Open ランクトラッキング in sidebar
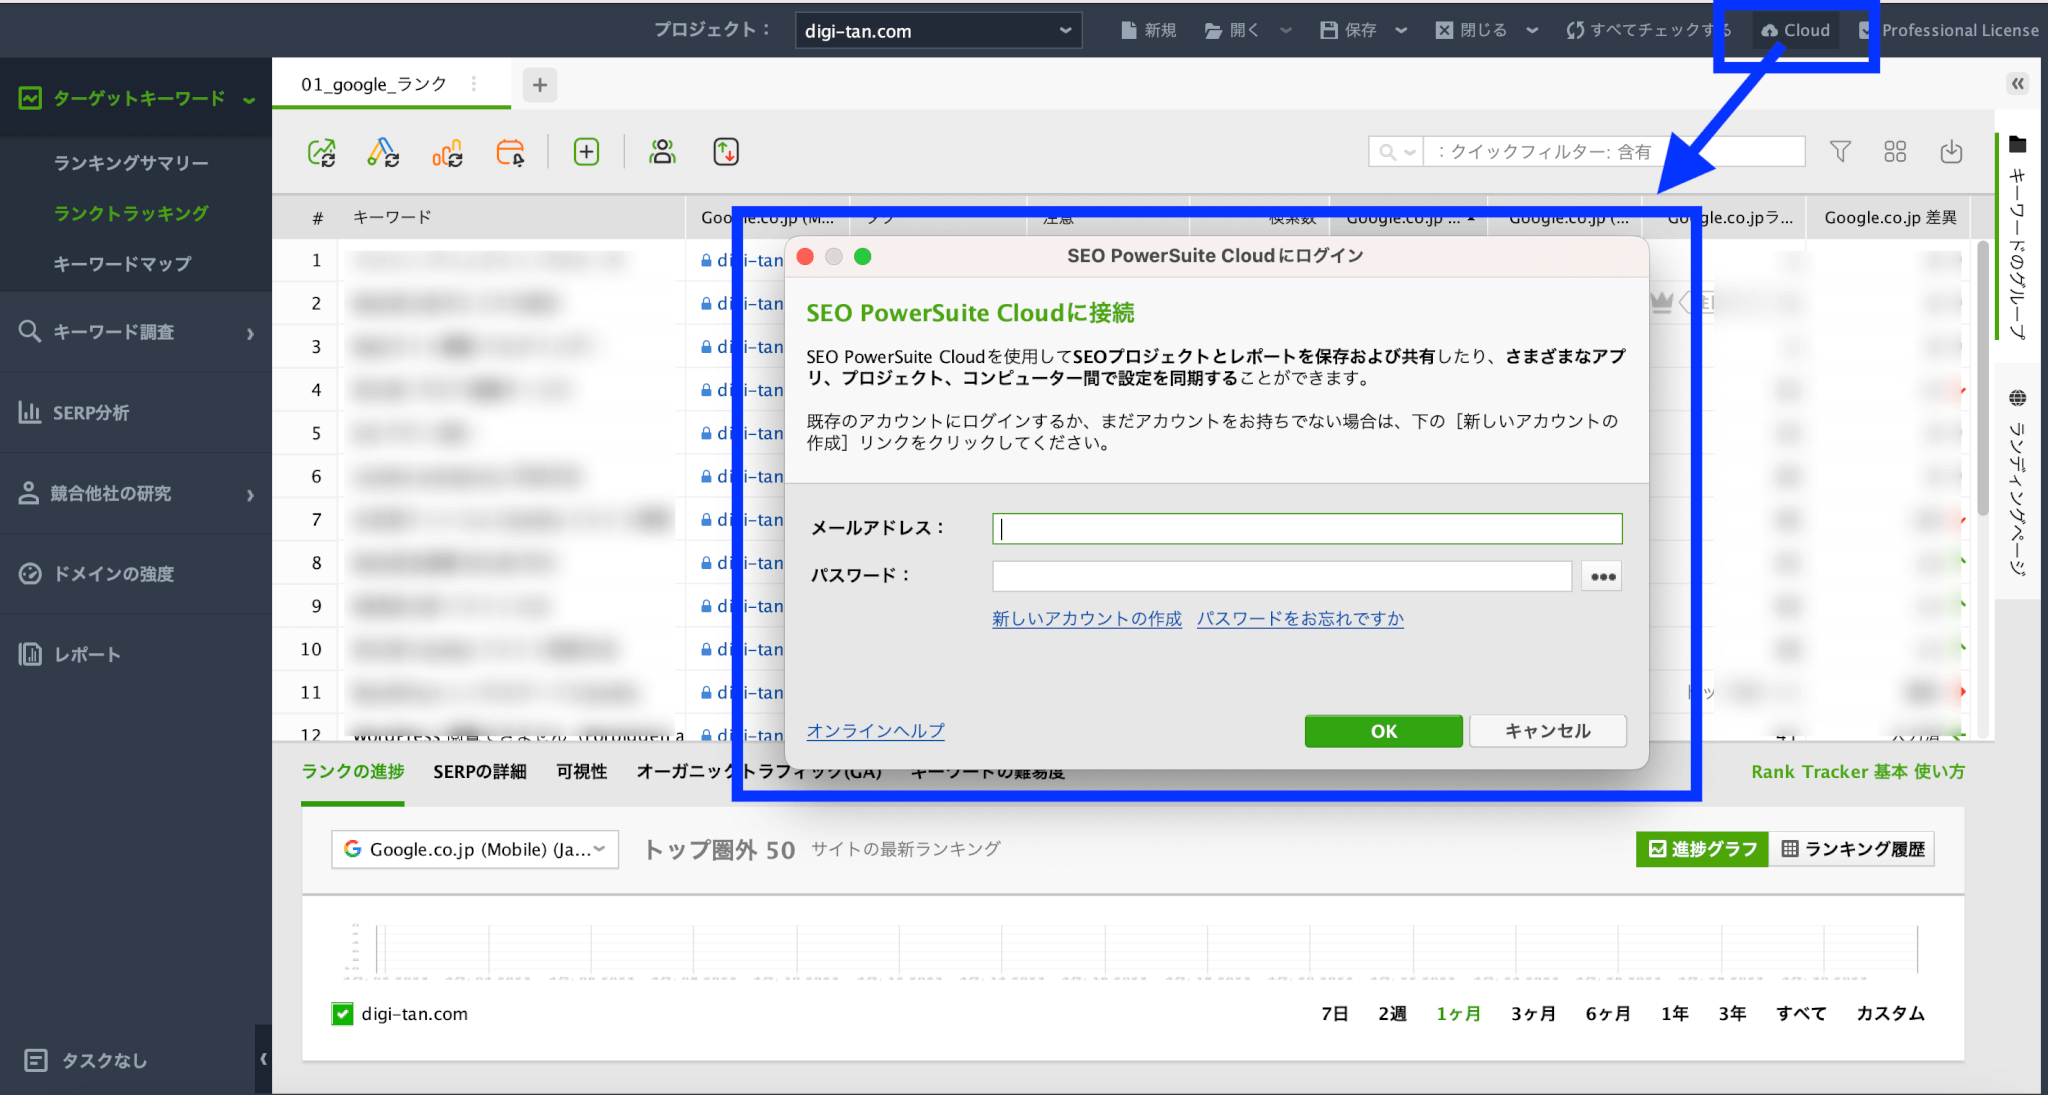This screenshot has height=1095, width=2048. click(131, 213)
